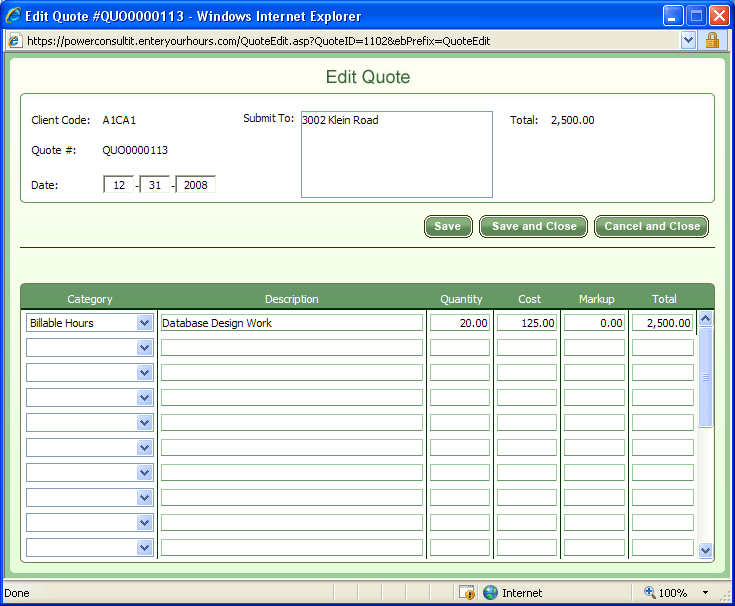
Task: Click Cancel and Close button
Action: (652, 226)
